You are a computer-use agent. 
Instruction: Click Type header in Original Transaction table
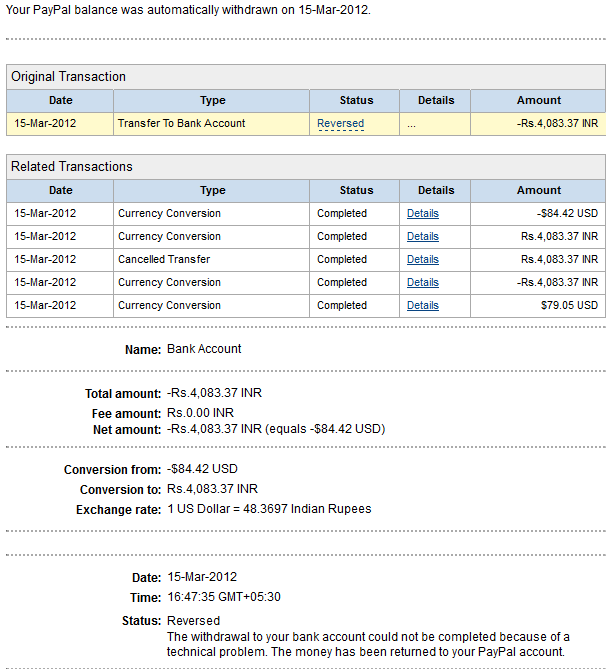coord(212,100)
